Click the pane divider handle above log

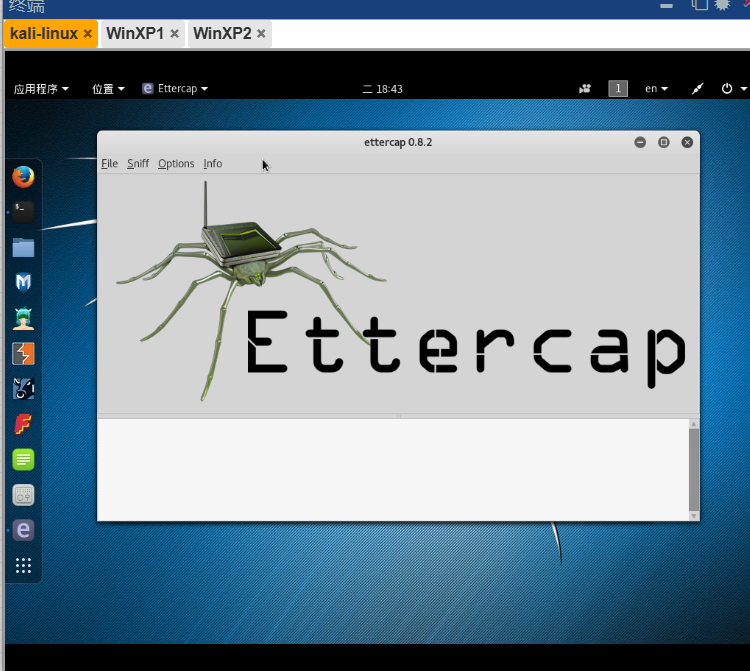pos(398,416)
